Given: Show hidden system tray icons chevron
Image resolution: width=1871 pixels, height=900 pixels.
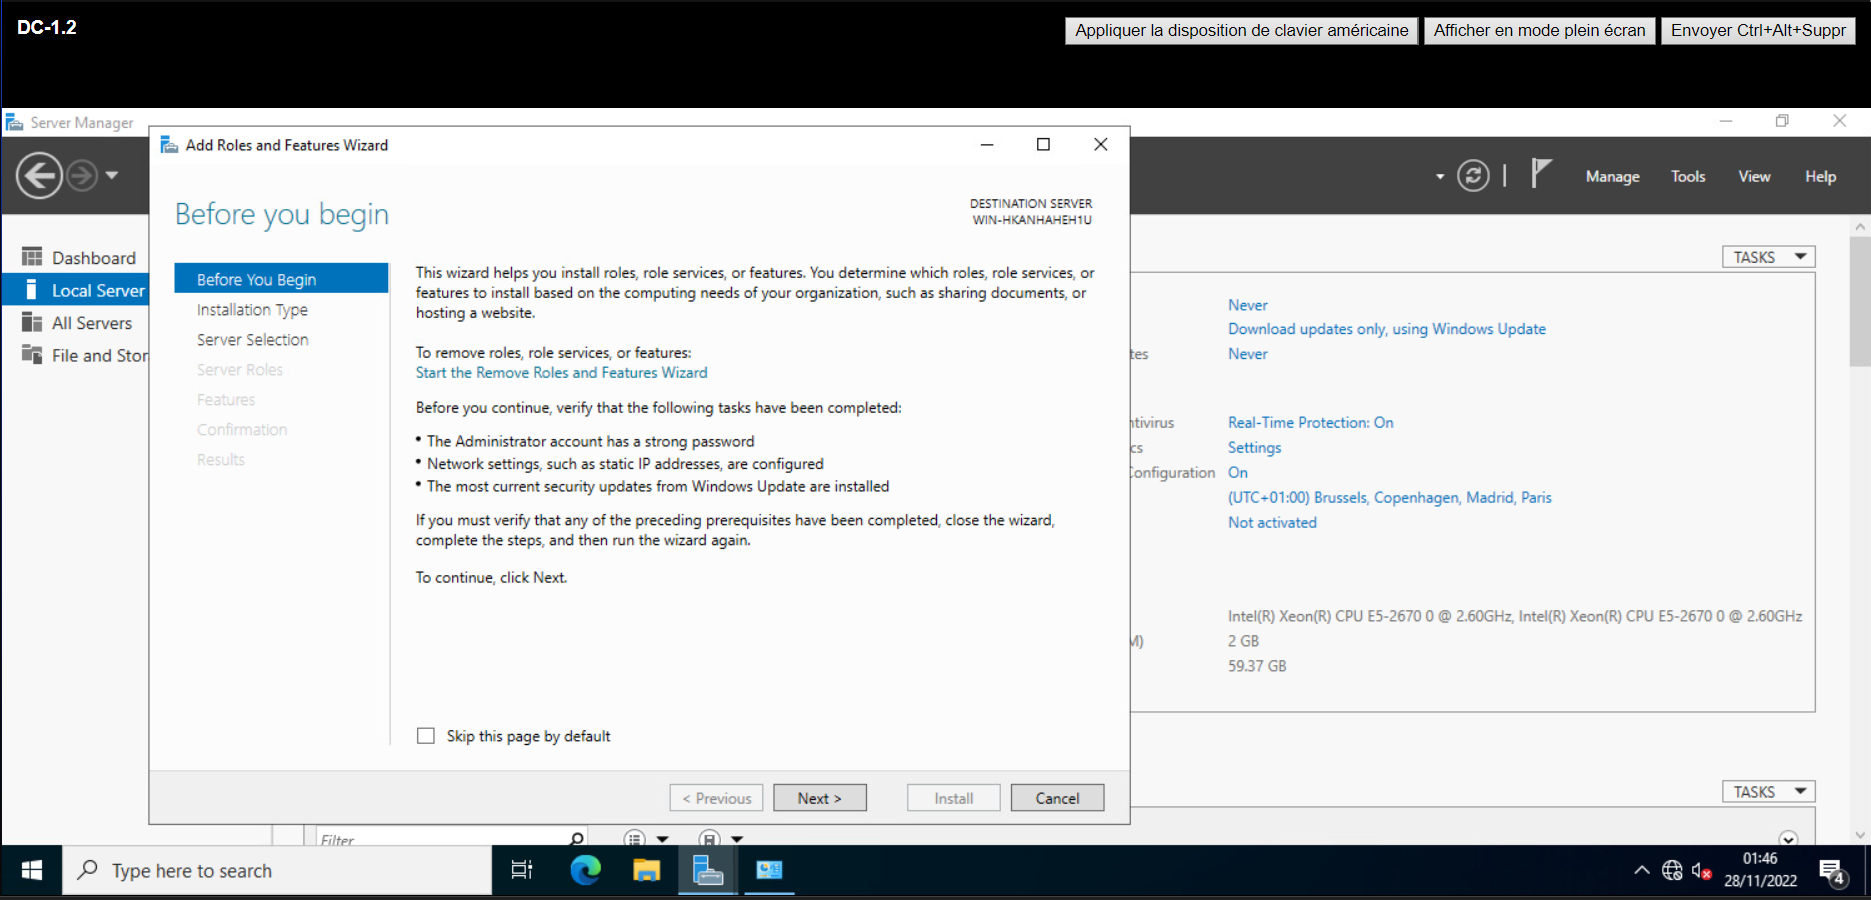Looking at the screenshot, I should [1641, 871].
